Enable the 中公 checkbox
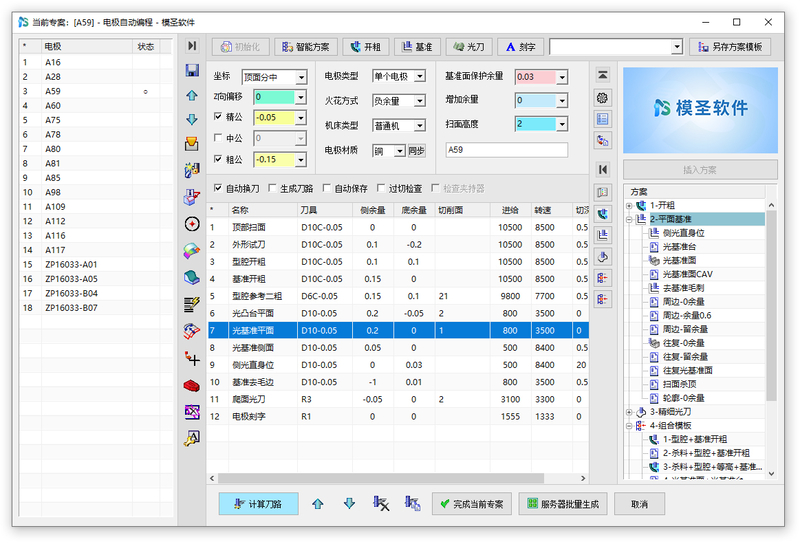The image size is (800, 544). click(219, 139)
